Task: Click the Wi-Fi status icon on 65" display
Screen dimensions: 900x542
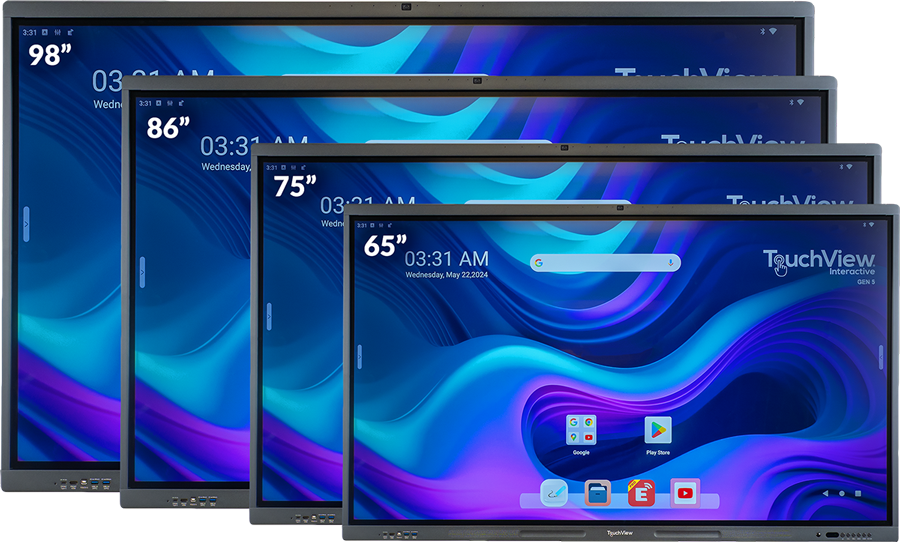Action: pos(871,224)
